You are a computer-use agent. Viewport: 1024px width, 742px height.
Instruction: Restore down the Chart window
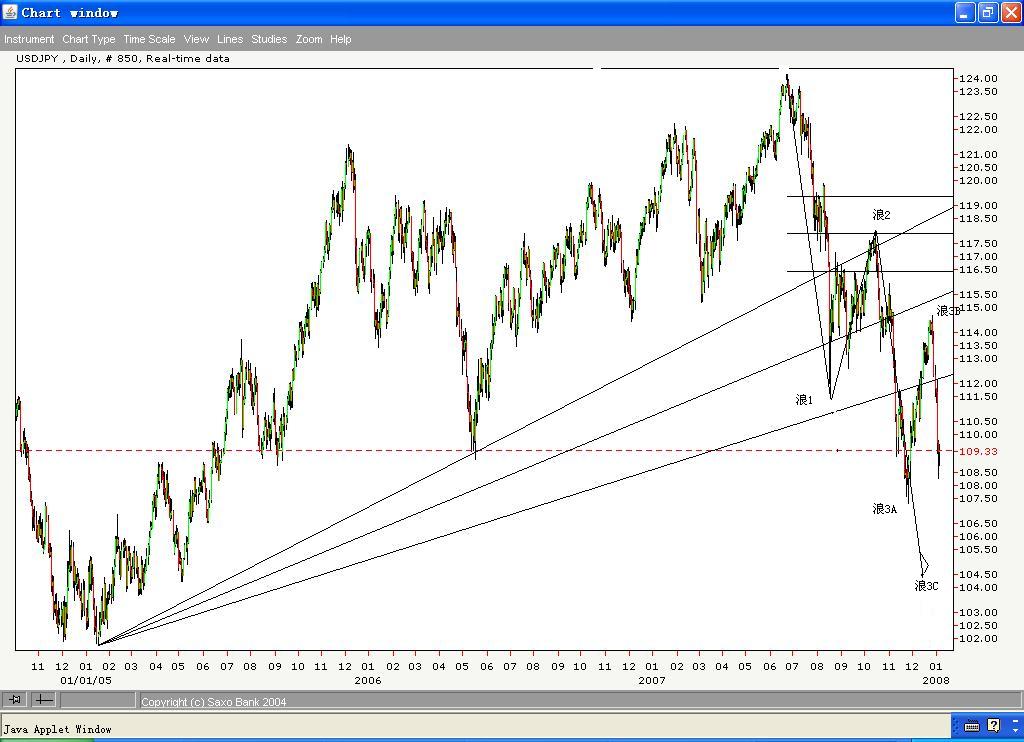click(x=988, y=12)
